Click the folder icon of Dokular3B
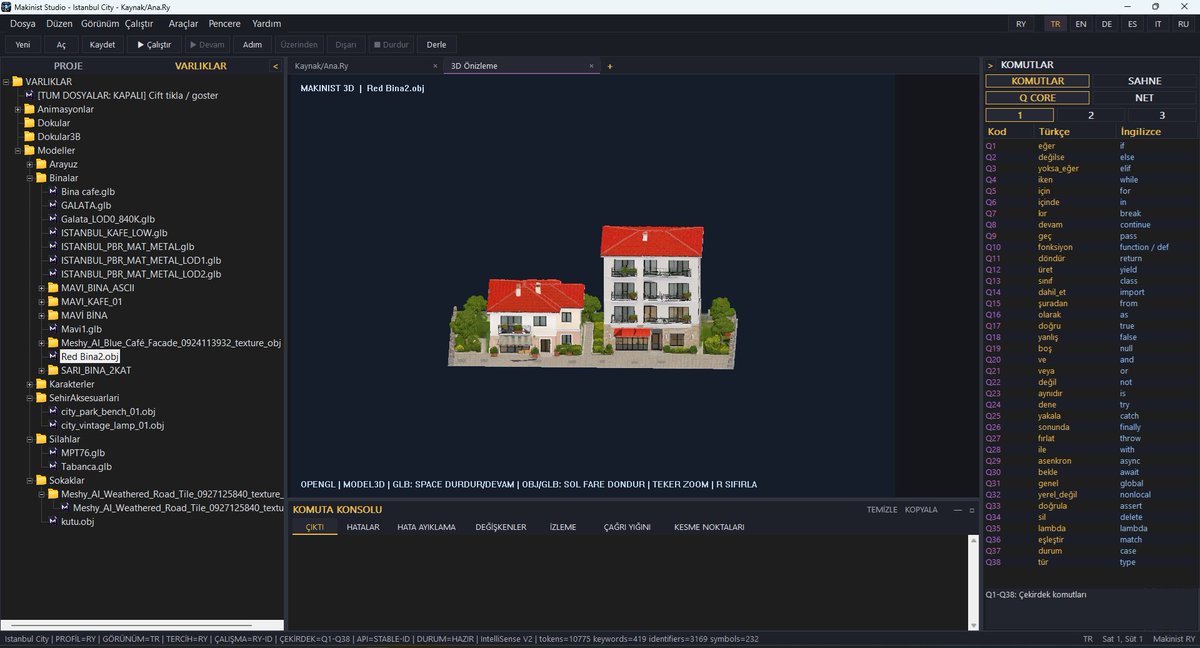 point(29,136)
